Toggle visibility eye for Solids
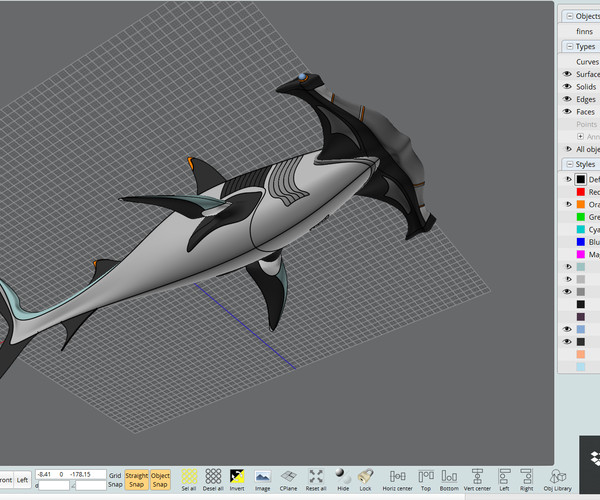Viewport: 600px width, 500px height. (567, 87)
